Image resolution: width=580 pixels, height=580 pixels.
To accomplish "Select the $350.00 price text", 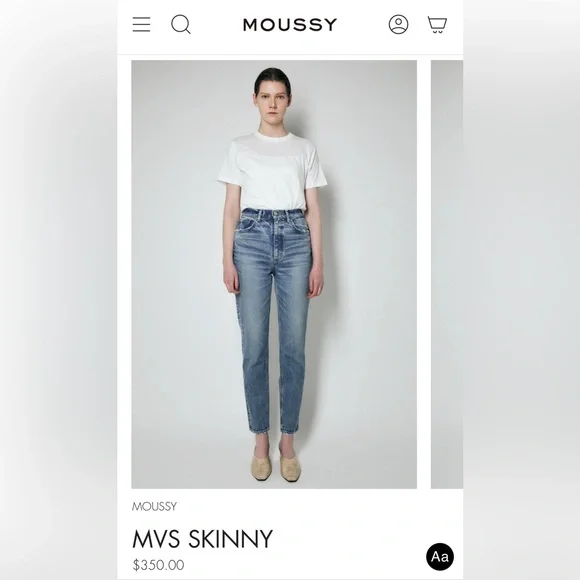I will [x=158, y=565].
